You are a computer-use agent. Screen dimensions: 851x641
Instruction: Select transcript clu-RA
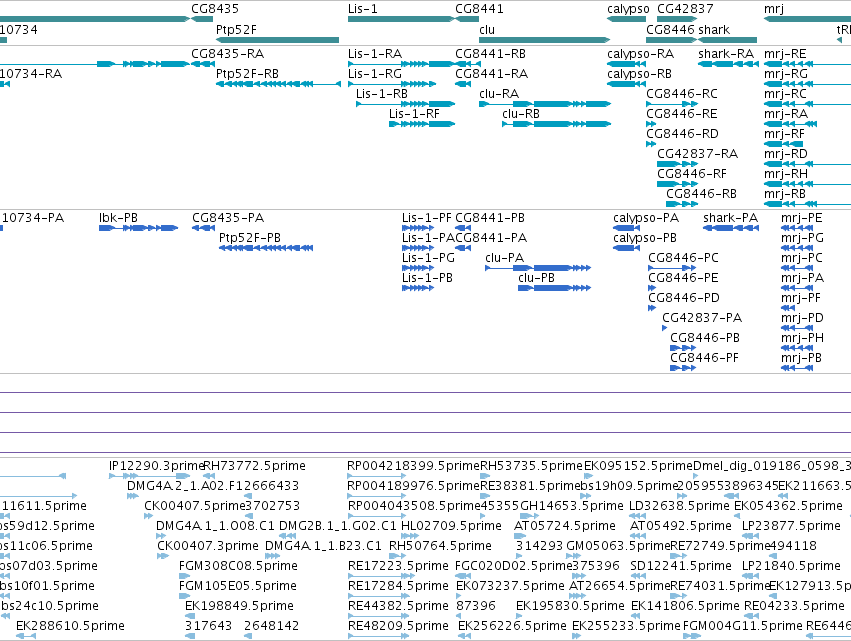tap(499, 94)
